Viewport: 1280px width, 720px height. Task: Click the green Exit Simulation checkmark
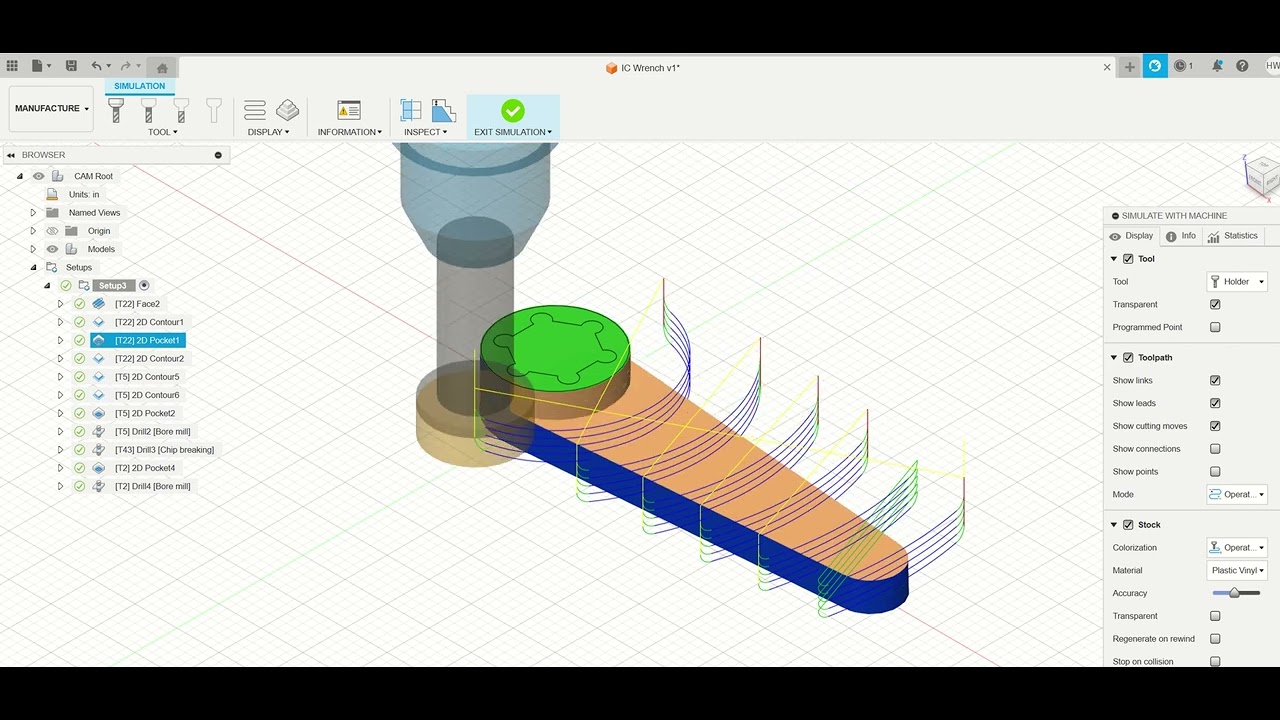pos(512,110)
